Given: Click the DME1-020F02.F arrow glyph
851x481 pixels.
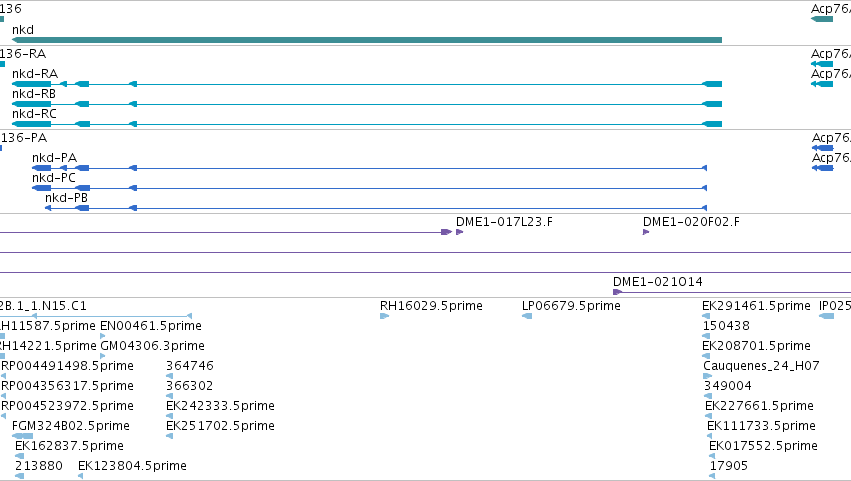Looking at the screenshot, I should (x=646, y=232).
